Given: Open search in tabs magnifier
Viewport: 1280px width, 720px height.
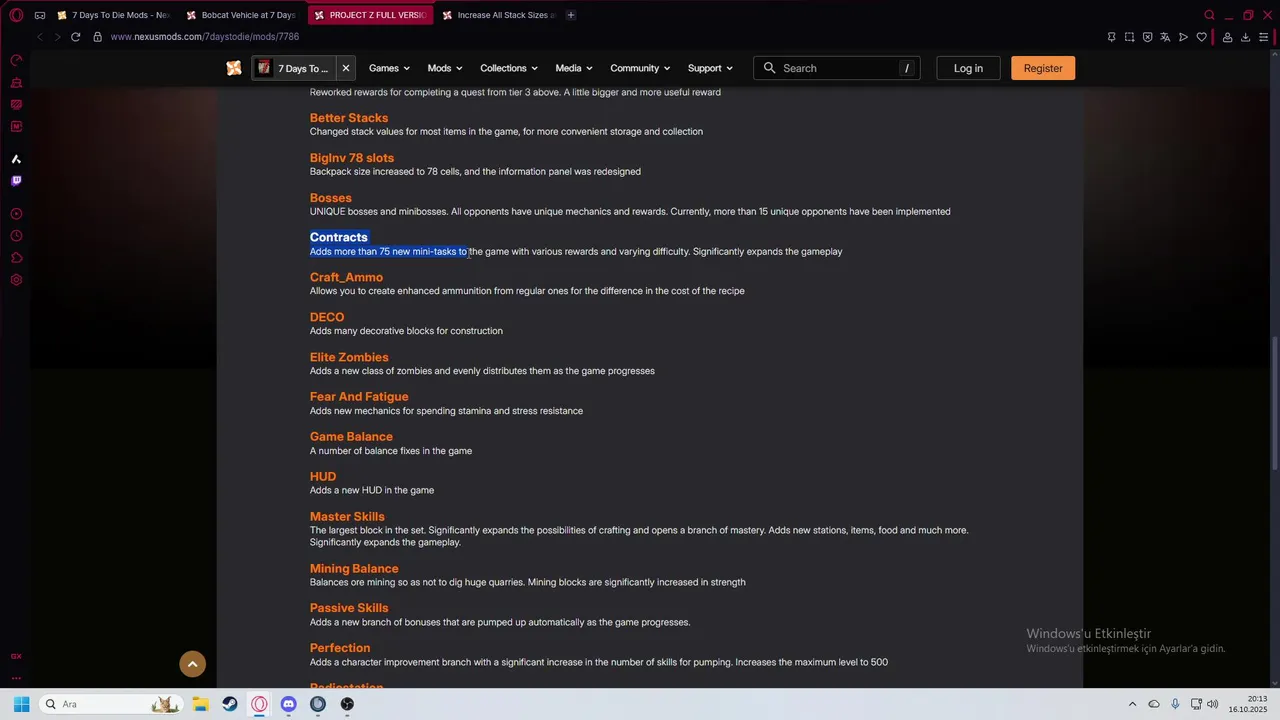Looking at the screenshot, I should 1209,15.
